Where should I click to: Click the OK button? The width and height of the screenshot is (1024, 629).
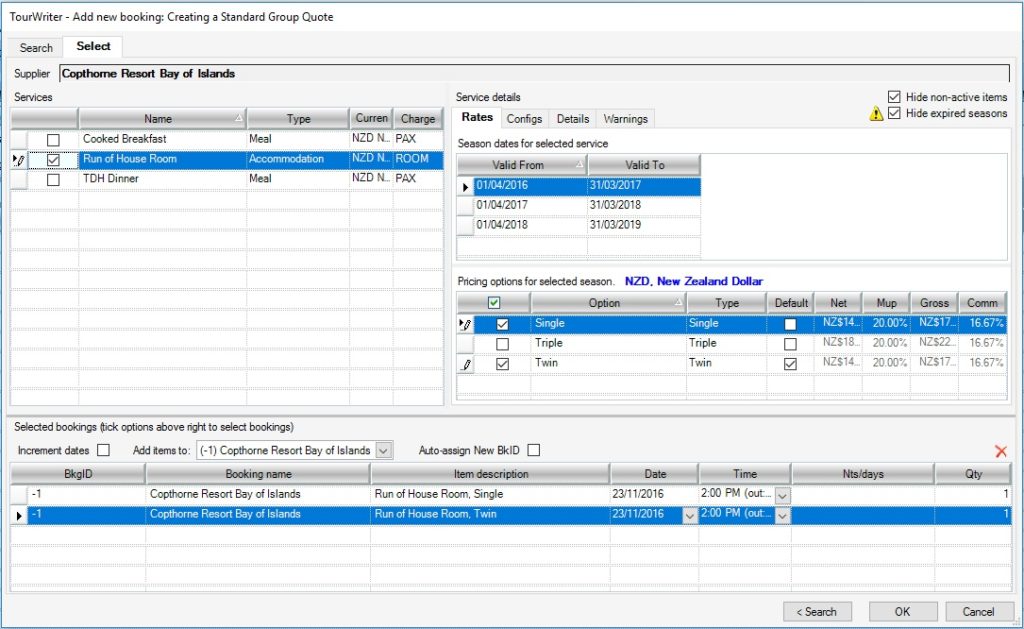click(901, 611)
